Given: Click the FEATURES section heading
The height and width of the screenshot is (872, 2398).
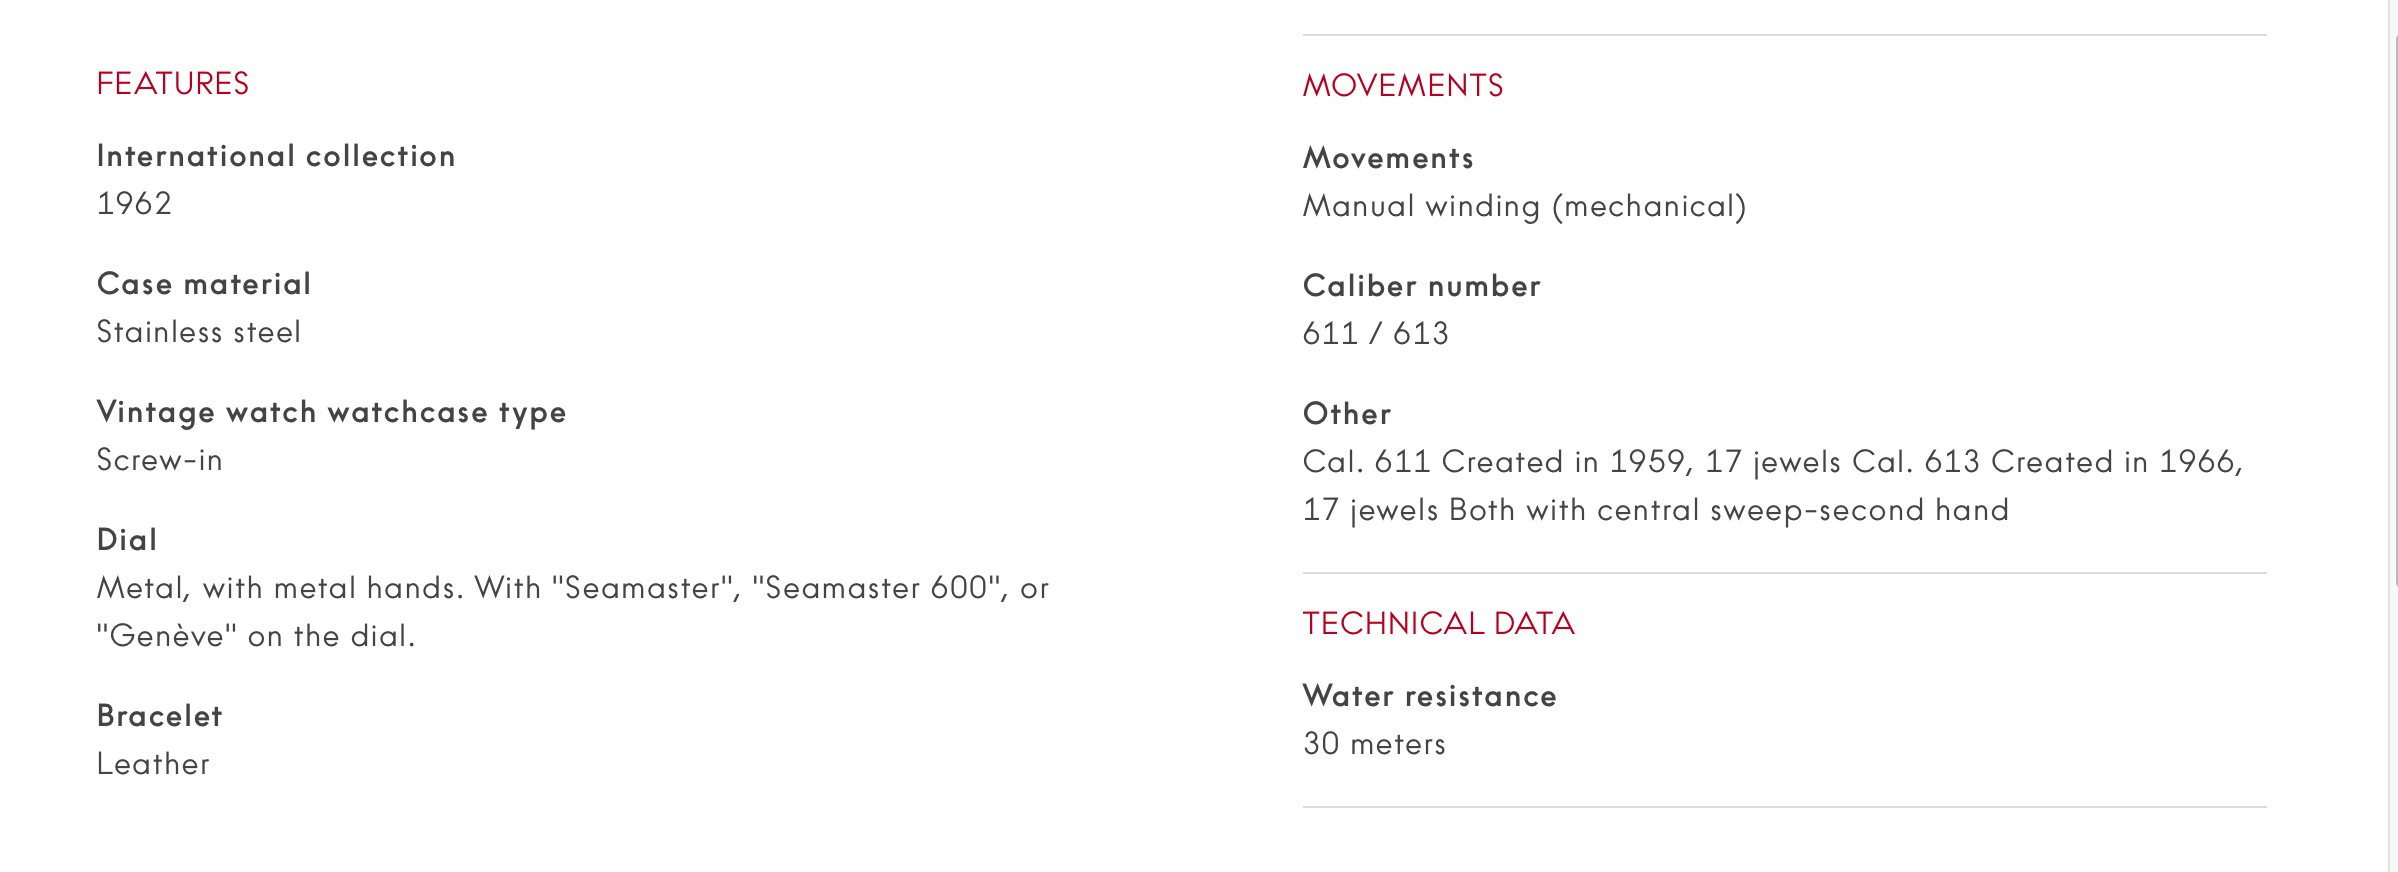Looking at the screenshot, I should tap(172, 84).
